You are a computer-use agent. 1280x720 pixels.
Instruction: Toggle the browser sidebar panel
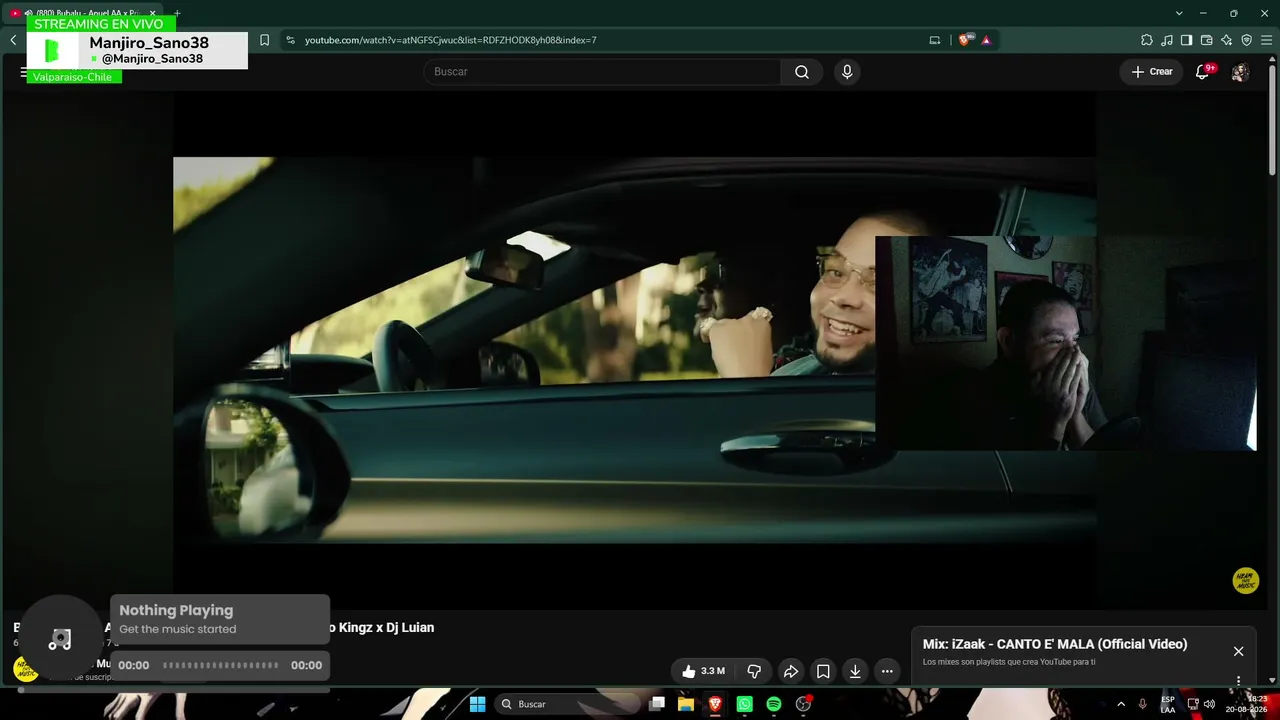tap(1186, 40)
